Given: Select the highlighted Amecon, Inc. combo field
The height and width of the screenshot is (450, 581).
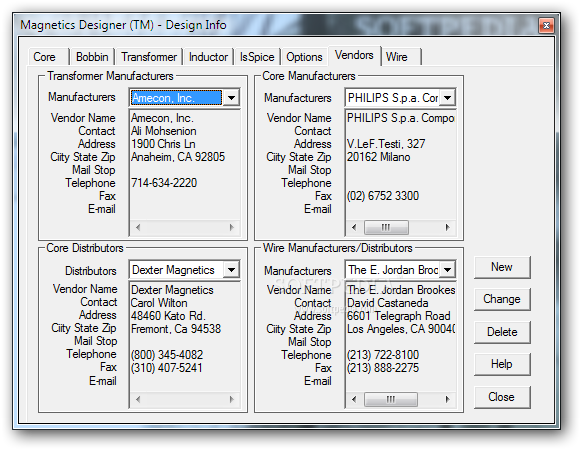Looking at the screenshot, I should [x=176, y=98].
